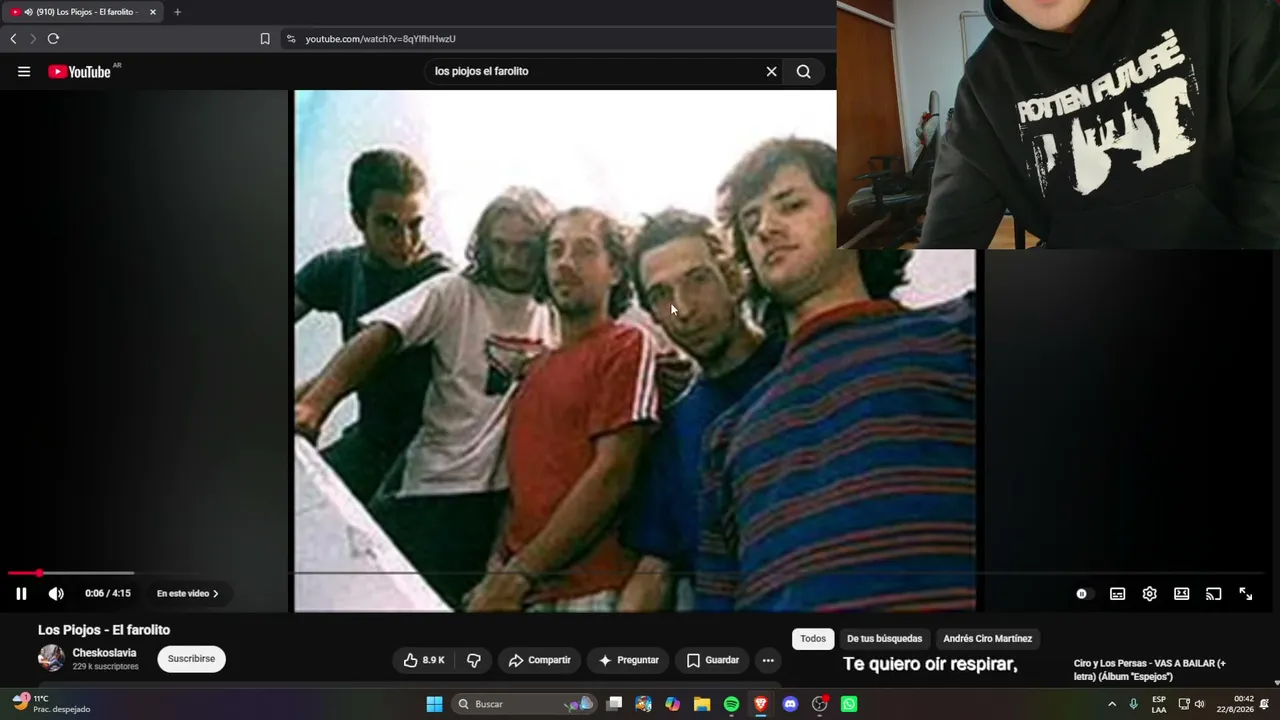Screen dimensions: 1280x720
Task: Enter fullscreen mode
Action: pyautogui.click(x=1245, y=594)
